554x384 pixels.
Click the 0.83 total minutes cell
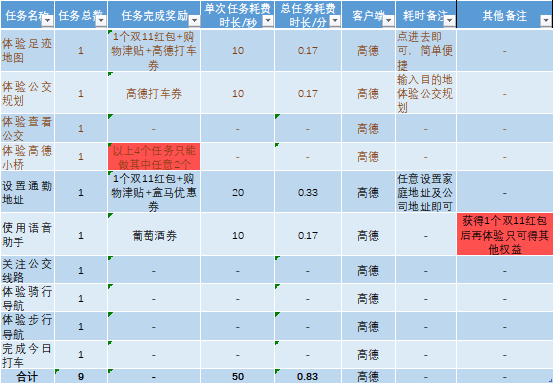click(308, 377)
